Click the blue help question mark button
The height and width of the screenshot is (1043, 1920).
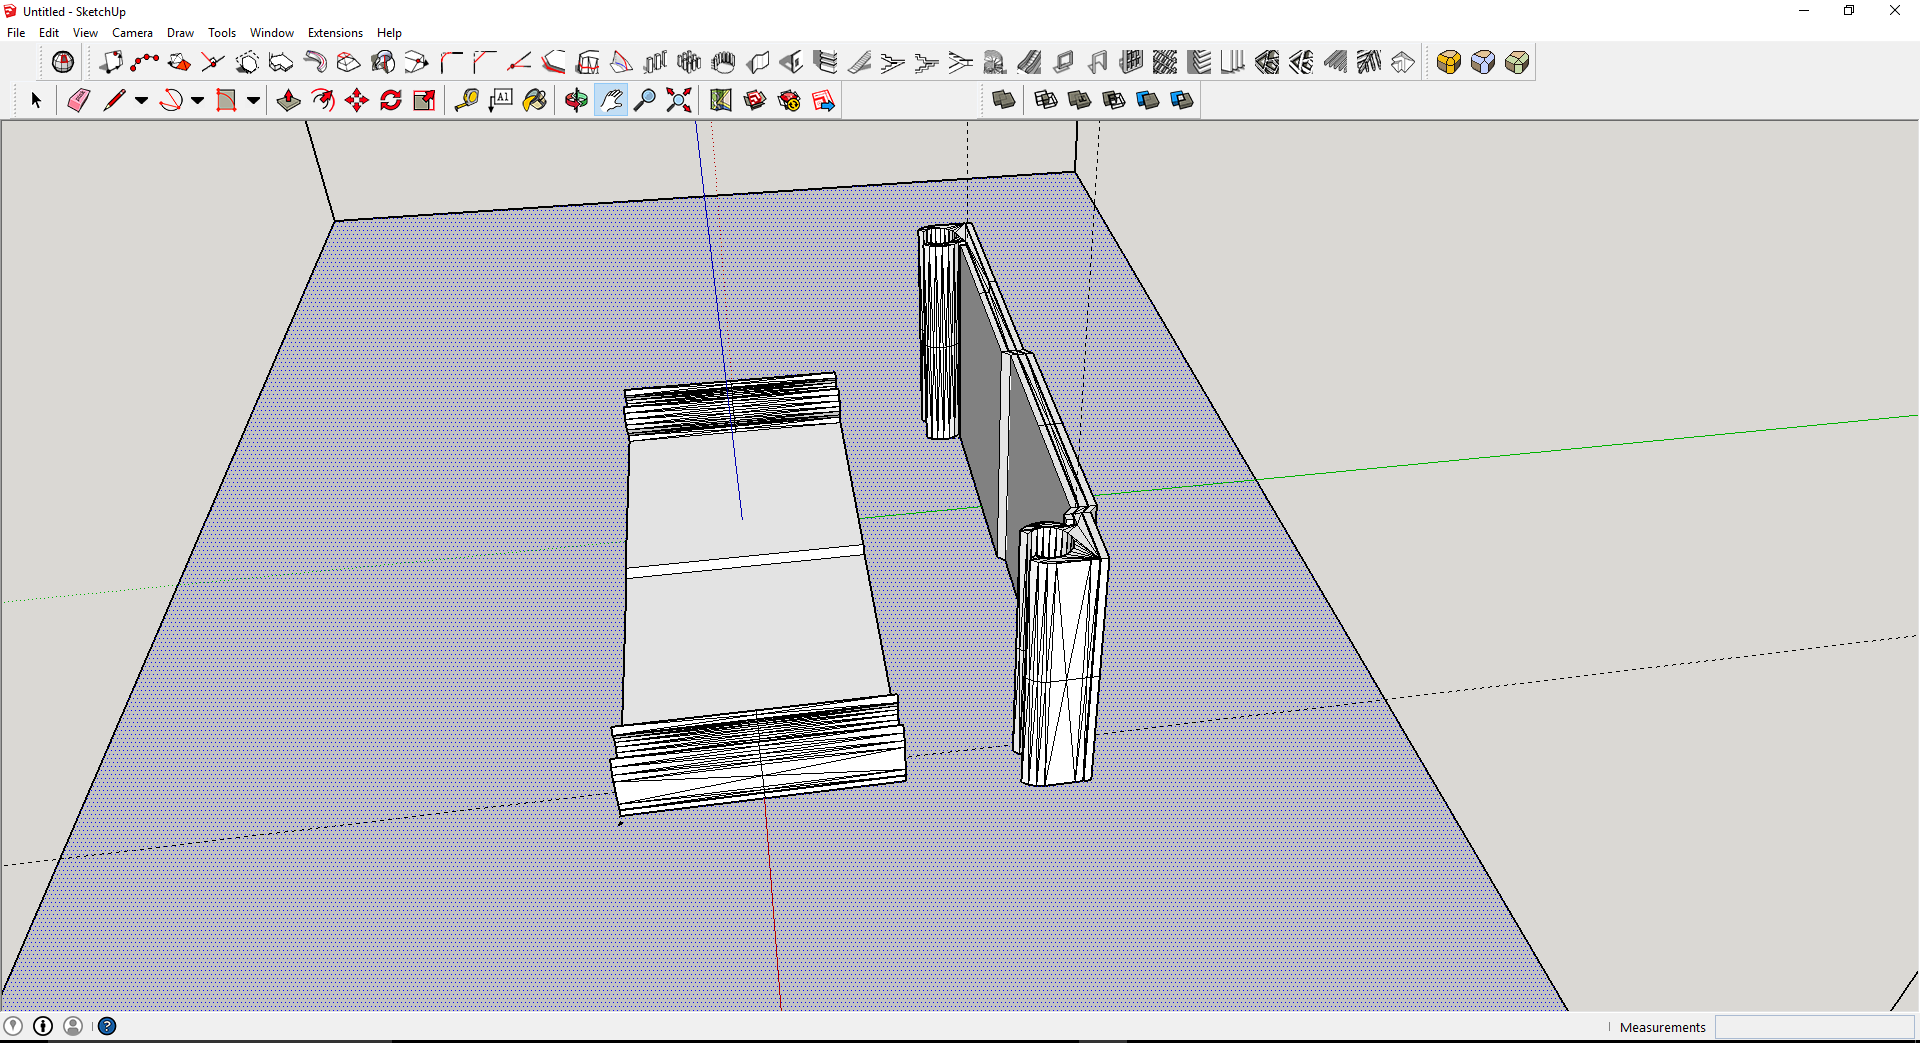click(x=107, y=1026)
